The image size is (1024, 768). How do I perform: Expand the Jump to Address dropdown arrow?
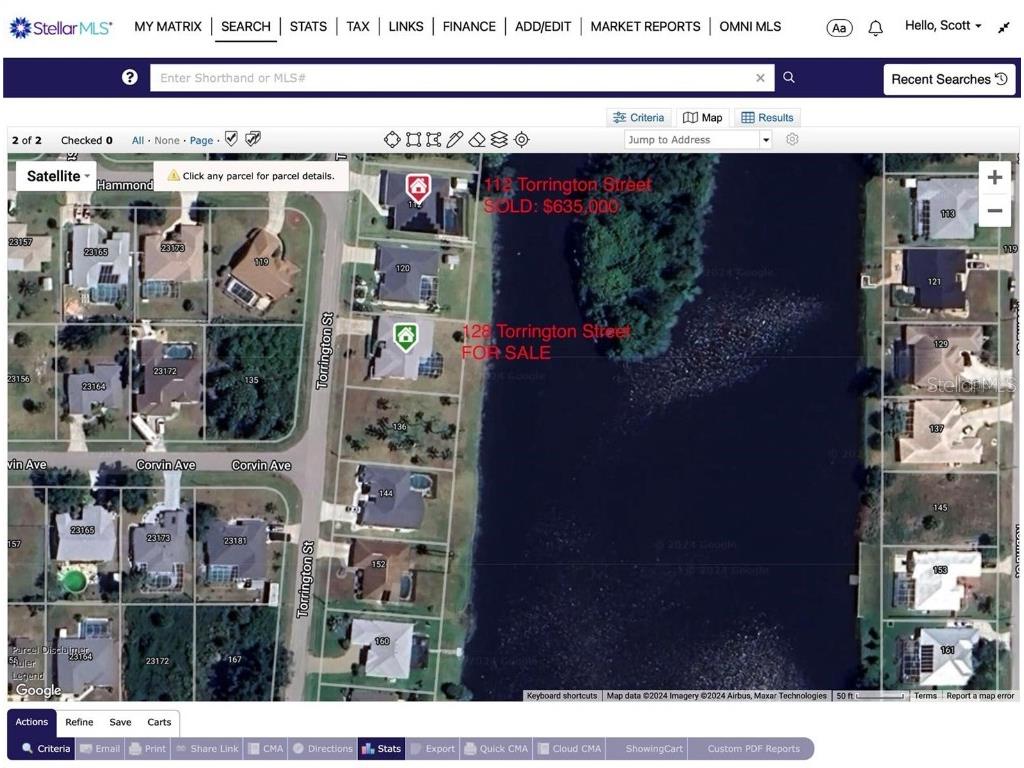pyautogui.click(x=765, y=139)
